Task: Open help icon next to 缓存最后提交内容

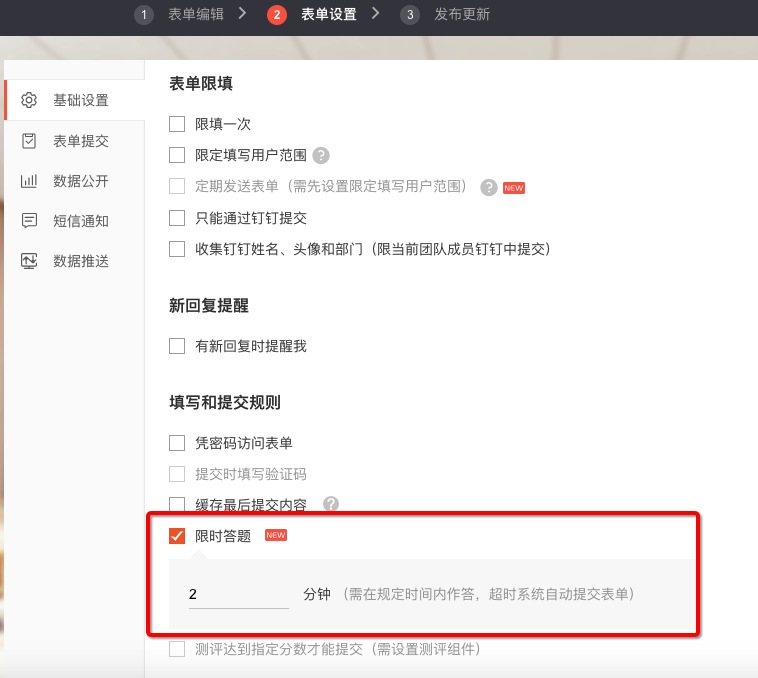Action: (x=331, y=504)
